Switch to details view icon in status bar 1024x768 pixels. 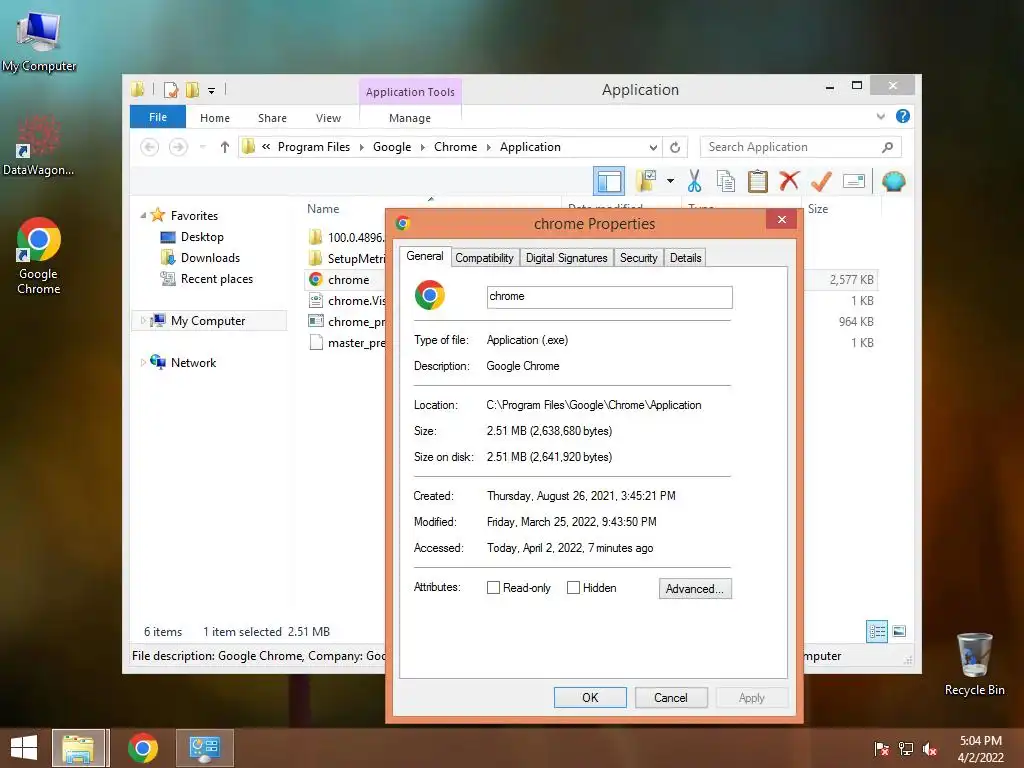pos(876,632)
